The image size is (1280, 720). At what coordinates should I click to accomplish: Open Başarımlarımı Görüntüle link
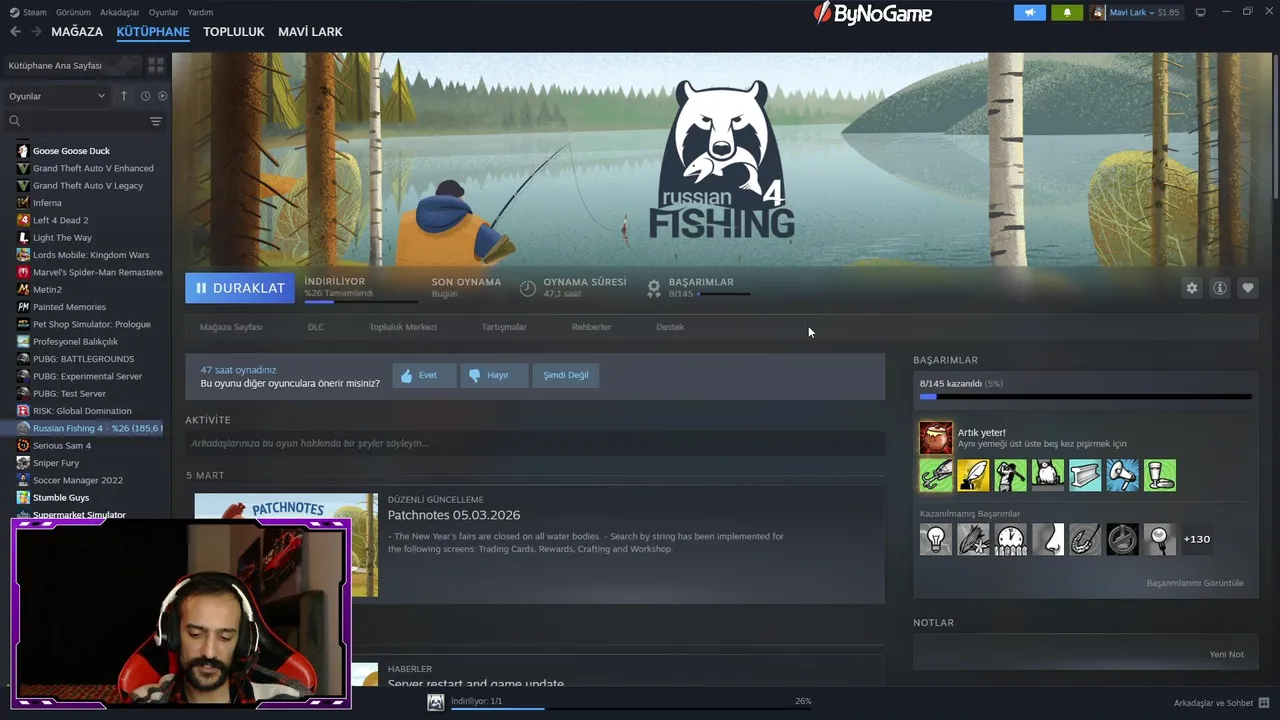pyautogui.click(x=1195, y=583)
